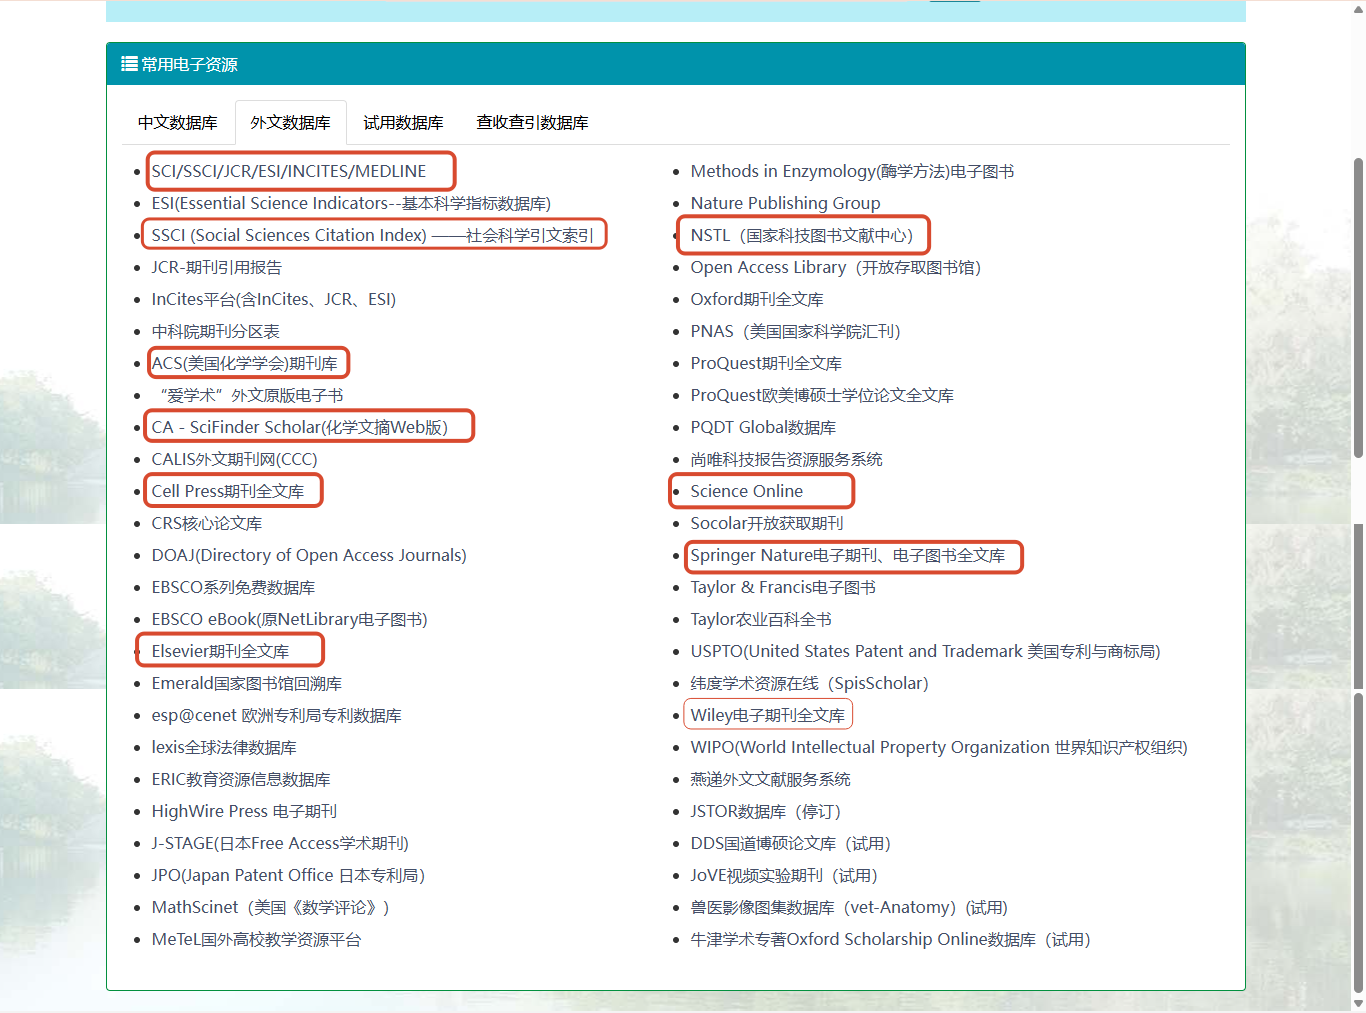The image size is (1366, 1013).
Task: Open ESI Essential Science Indicators link
Action: [x=351, y=203]
